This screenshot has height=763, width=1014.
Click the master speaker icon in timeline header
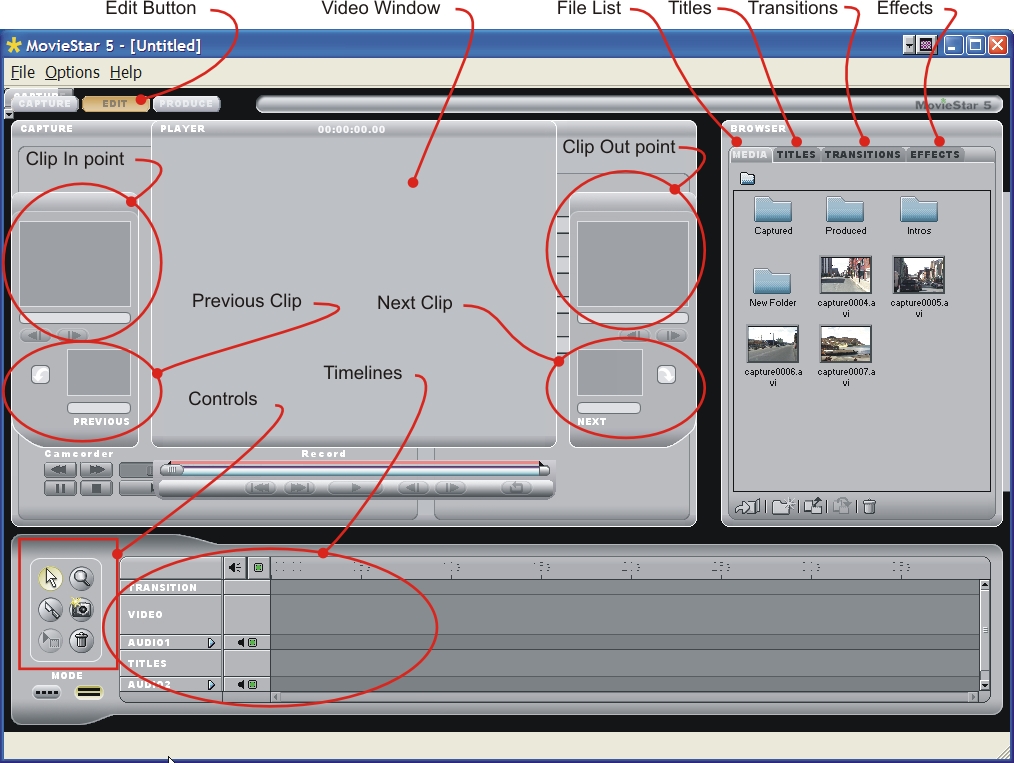click(235, 568)
